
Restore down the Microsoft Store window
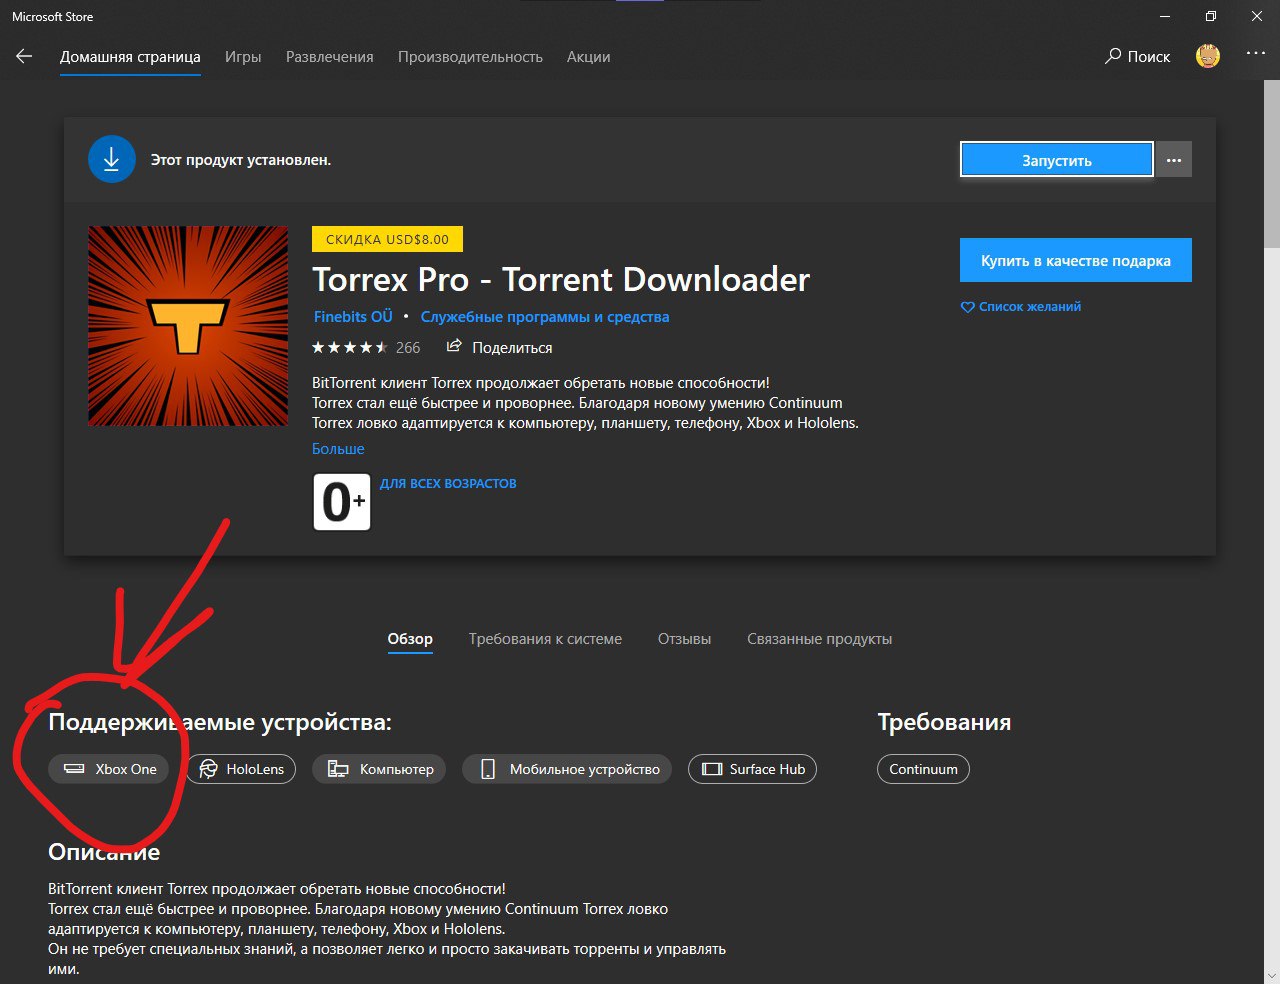1211,16
